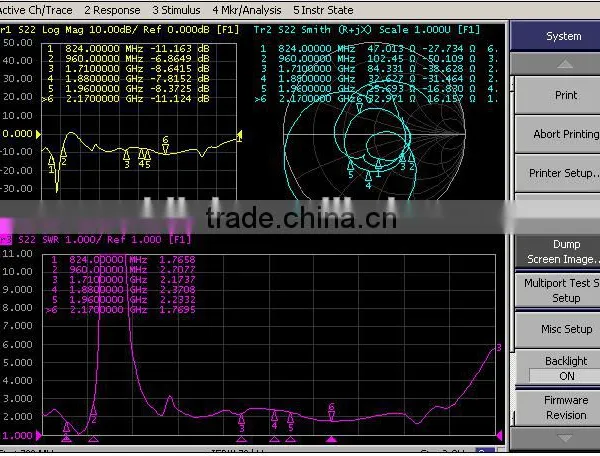Click yellow reference arrow at Tr1 right edge
The image size is (600, 456).
pyautogui.click(x=240, y=135)
